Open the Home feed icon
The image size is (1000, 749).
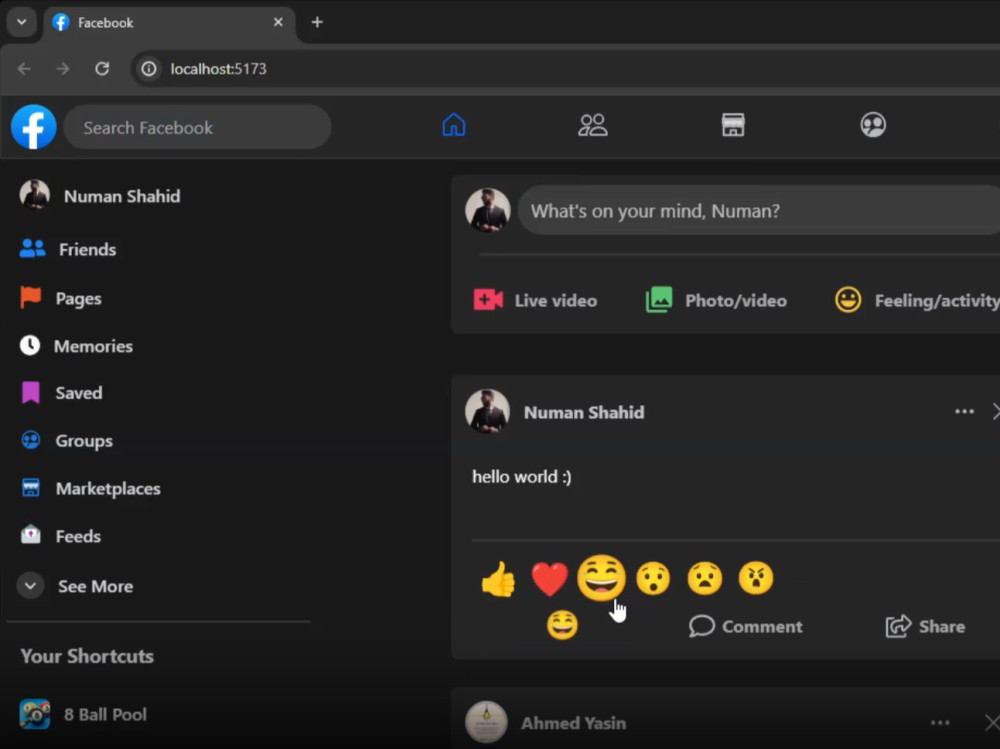tap(454, 125)
